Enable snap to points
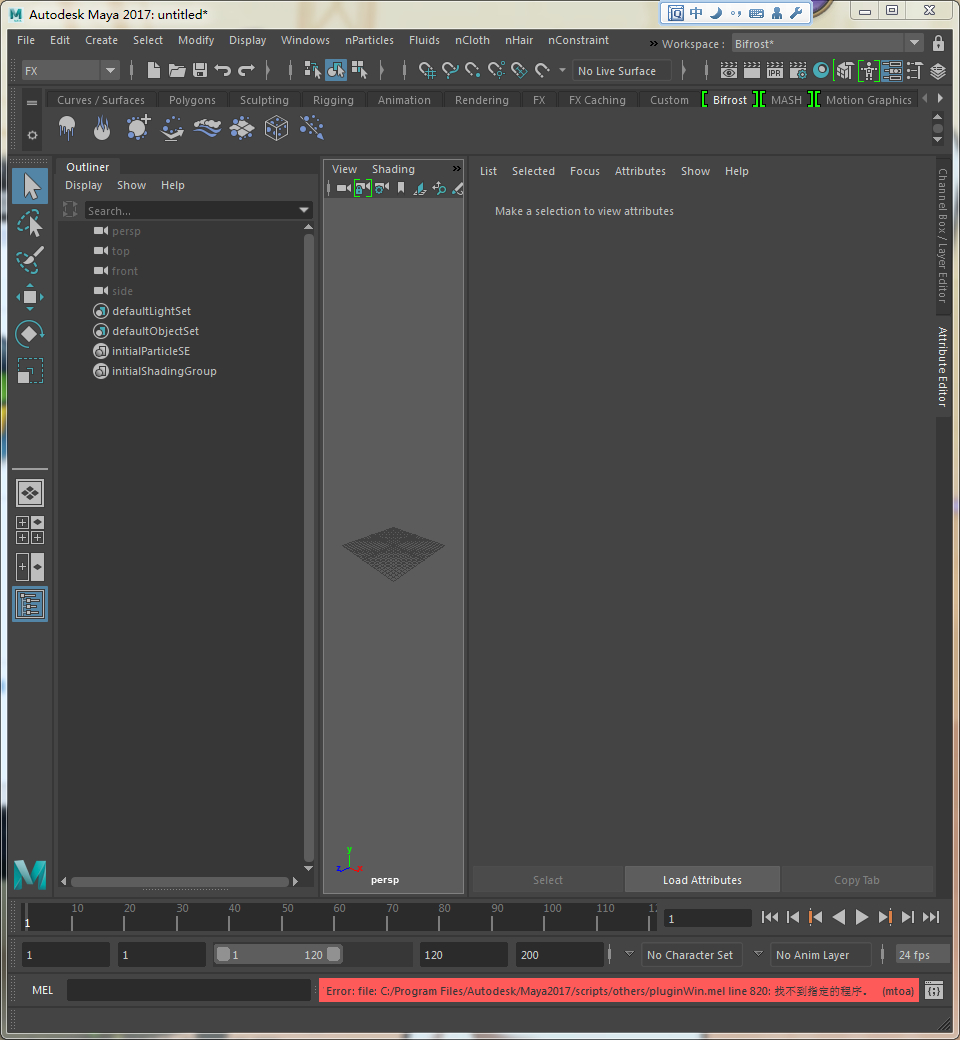Image resolution: width=960 pixels, height=1040 pixels. tap(472, 70)
